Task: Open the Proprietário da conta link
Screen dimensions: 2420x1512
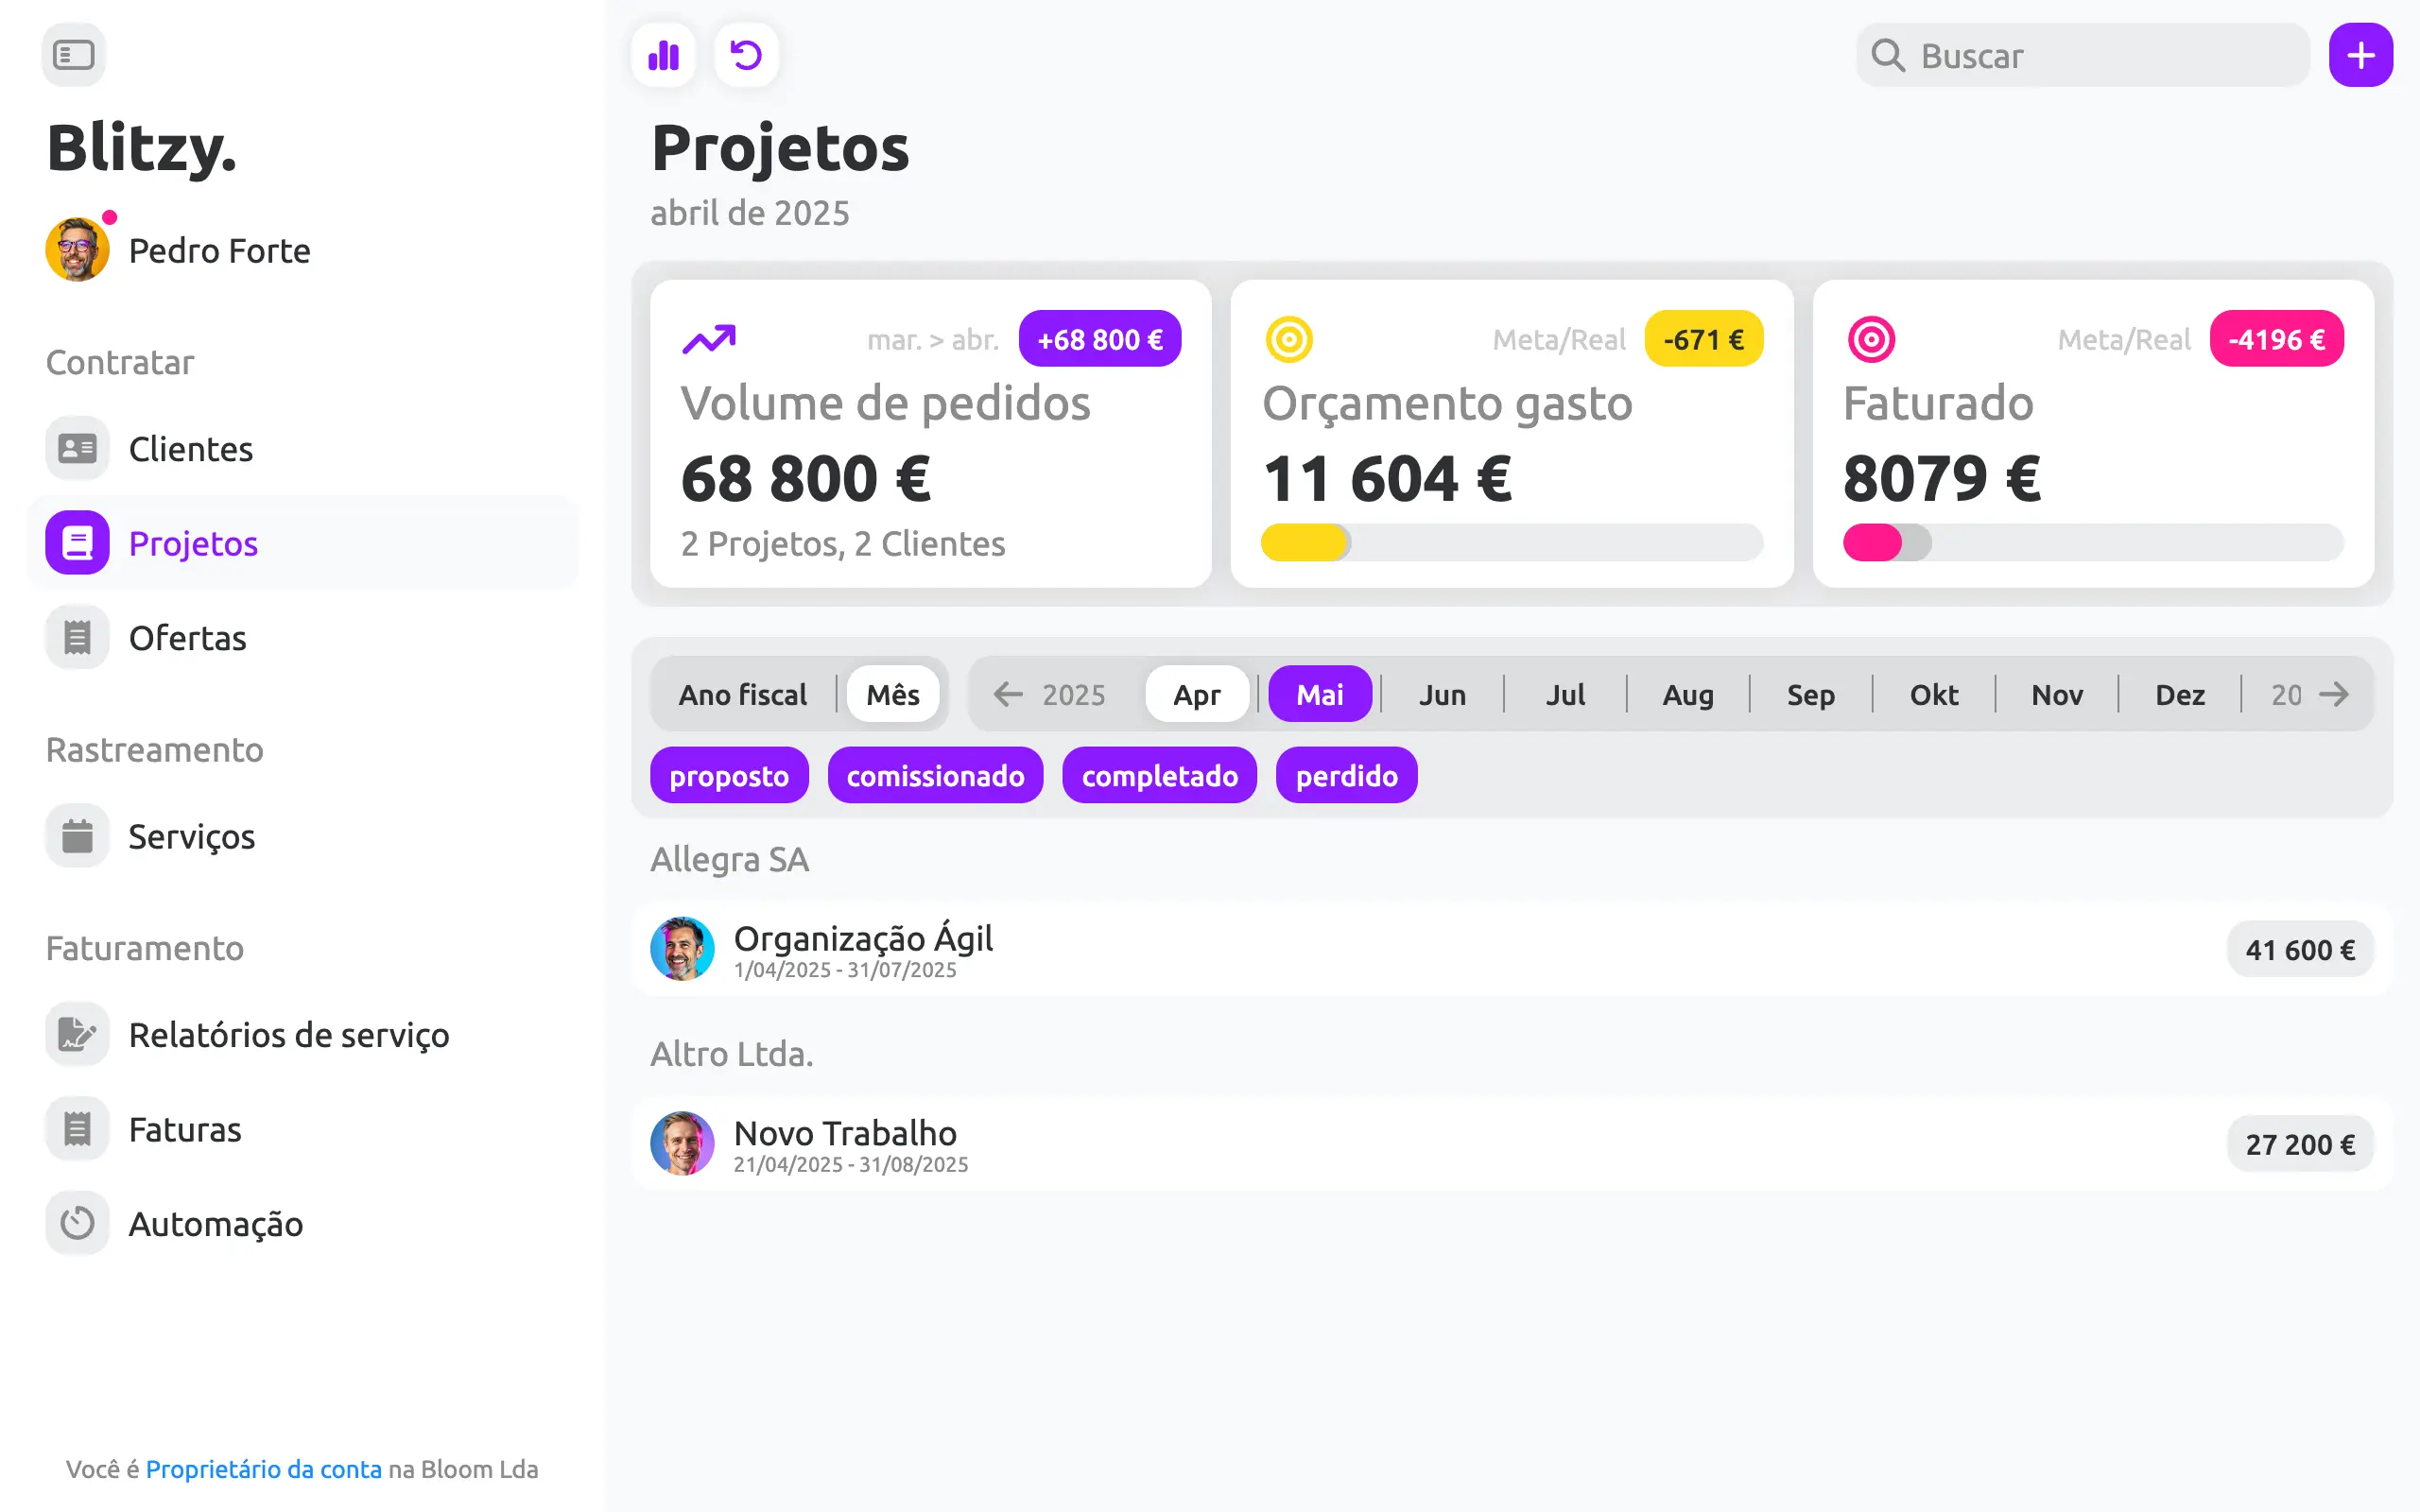Action: [x=263, y=1469]
